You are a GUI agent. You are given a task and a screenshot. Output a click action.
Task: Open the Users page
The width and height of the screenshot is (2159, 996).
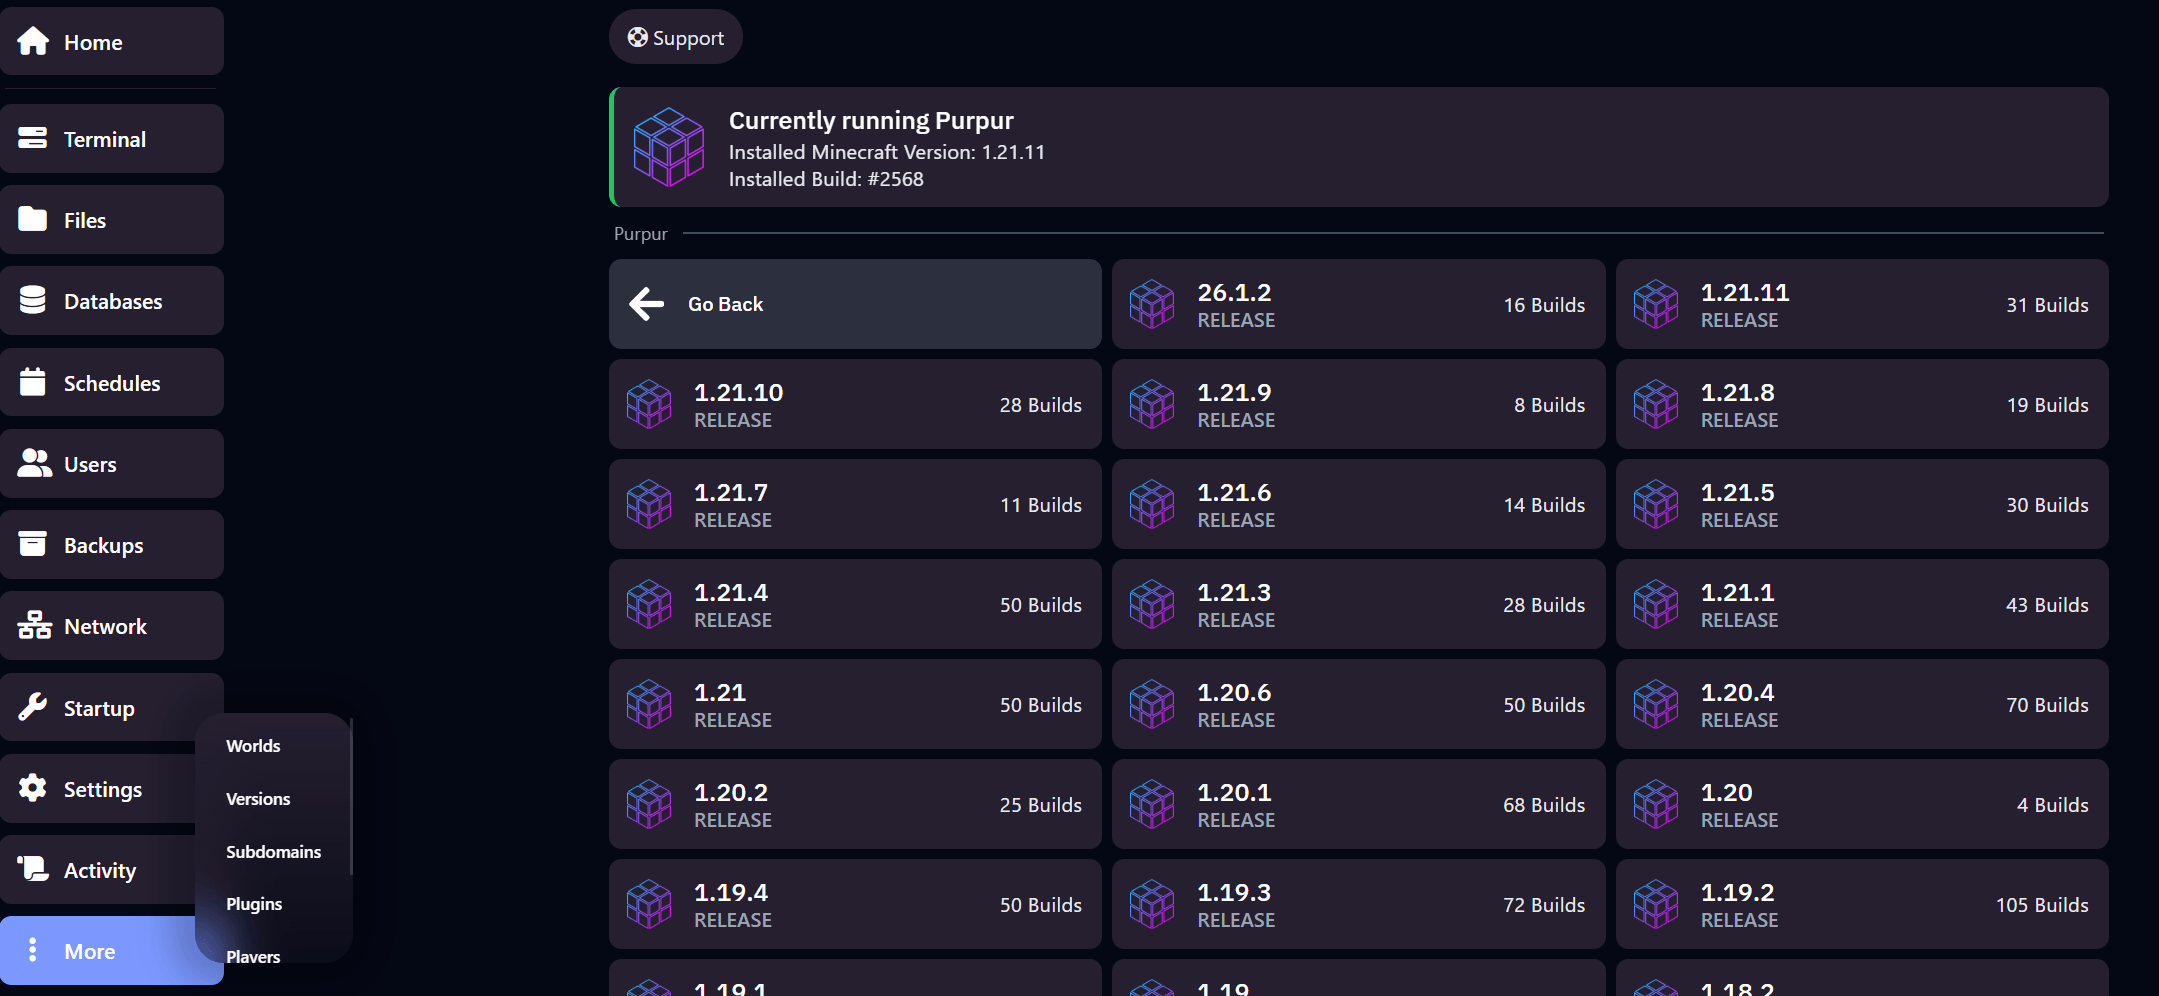pos(112,463)
